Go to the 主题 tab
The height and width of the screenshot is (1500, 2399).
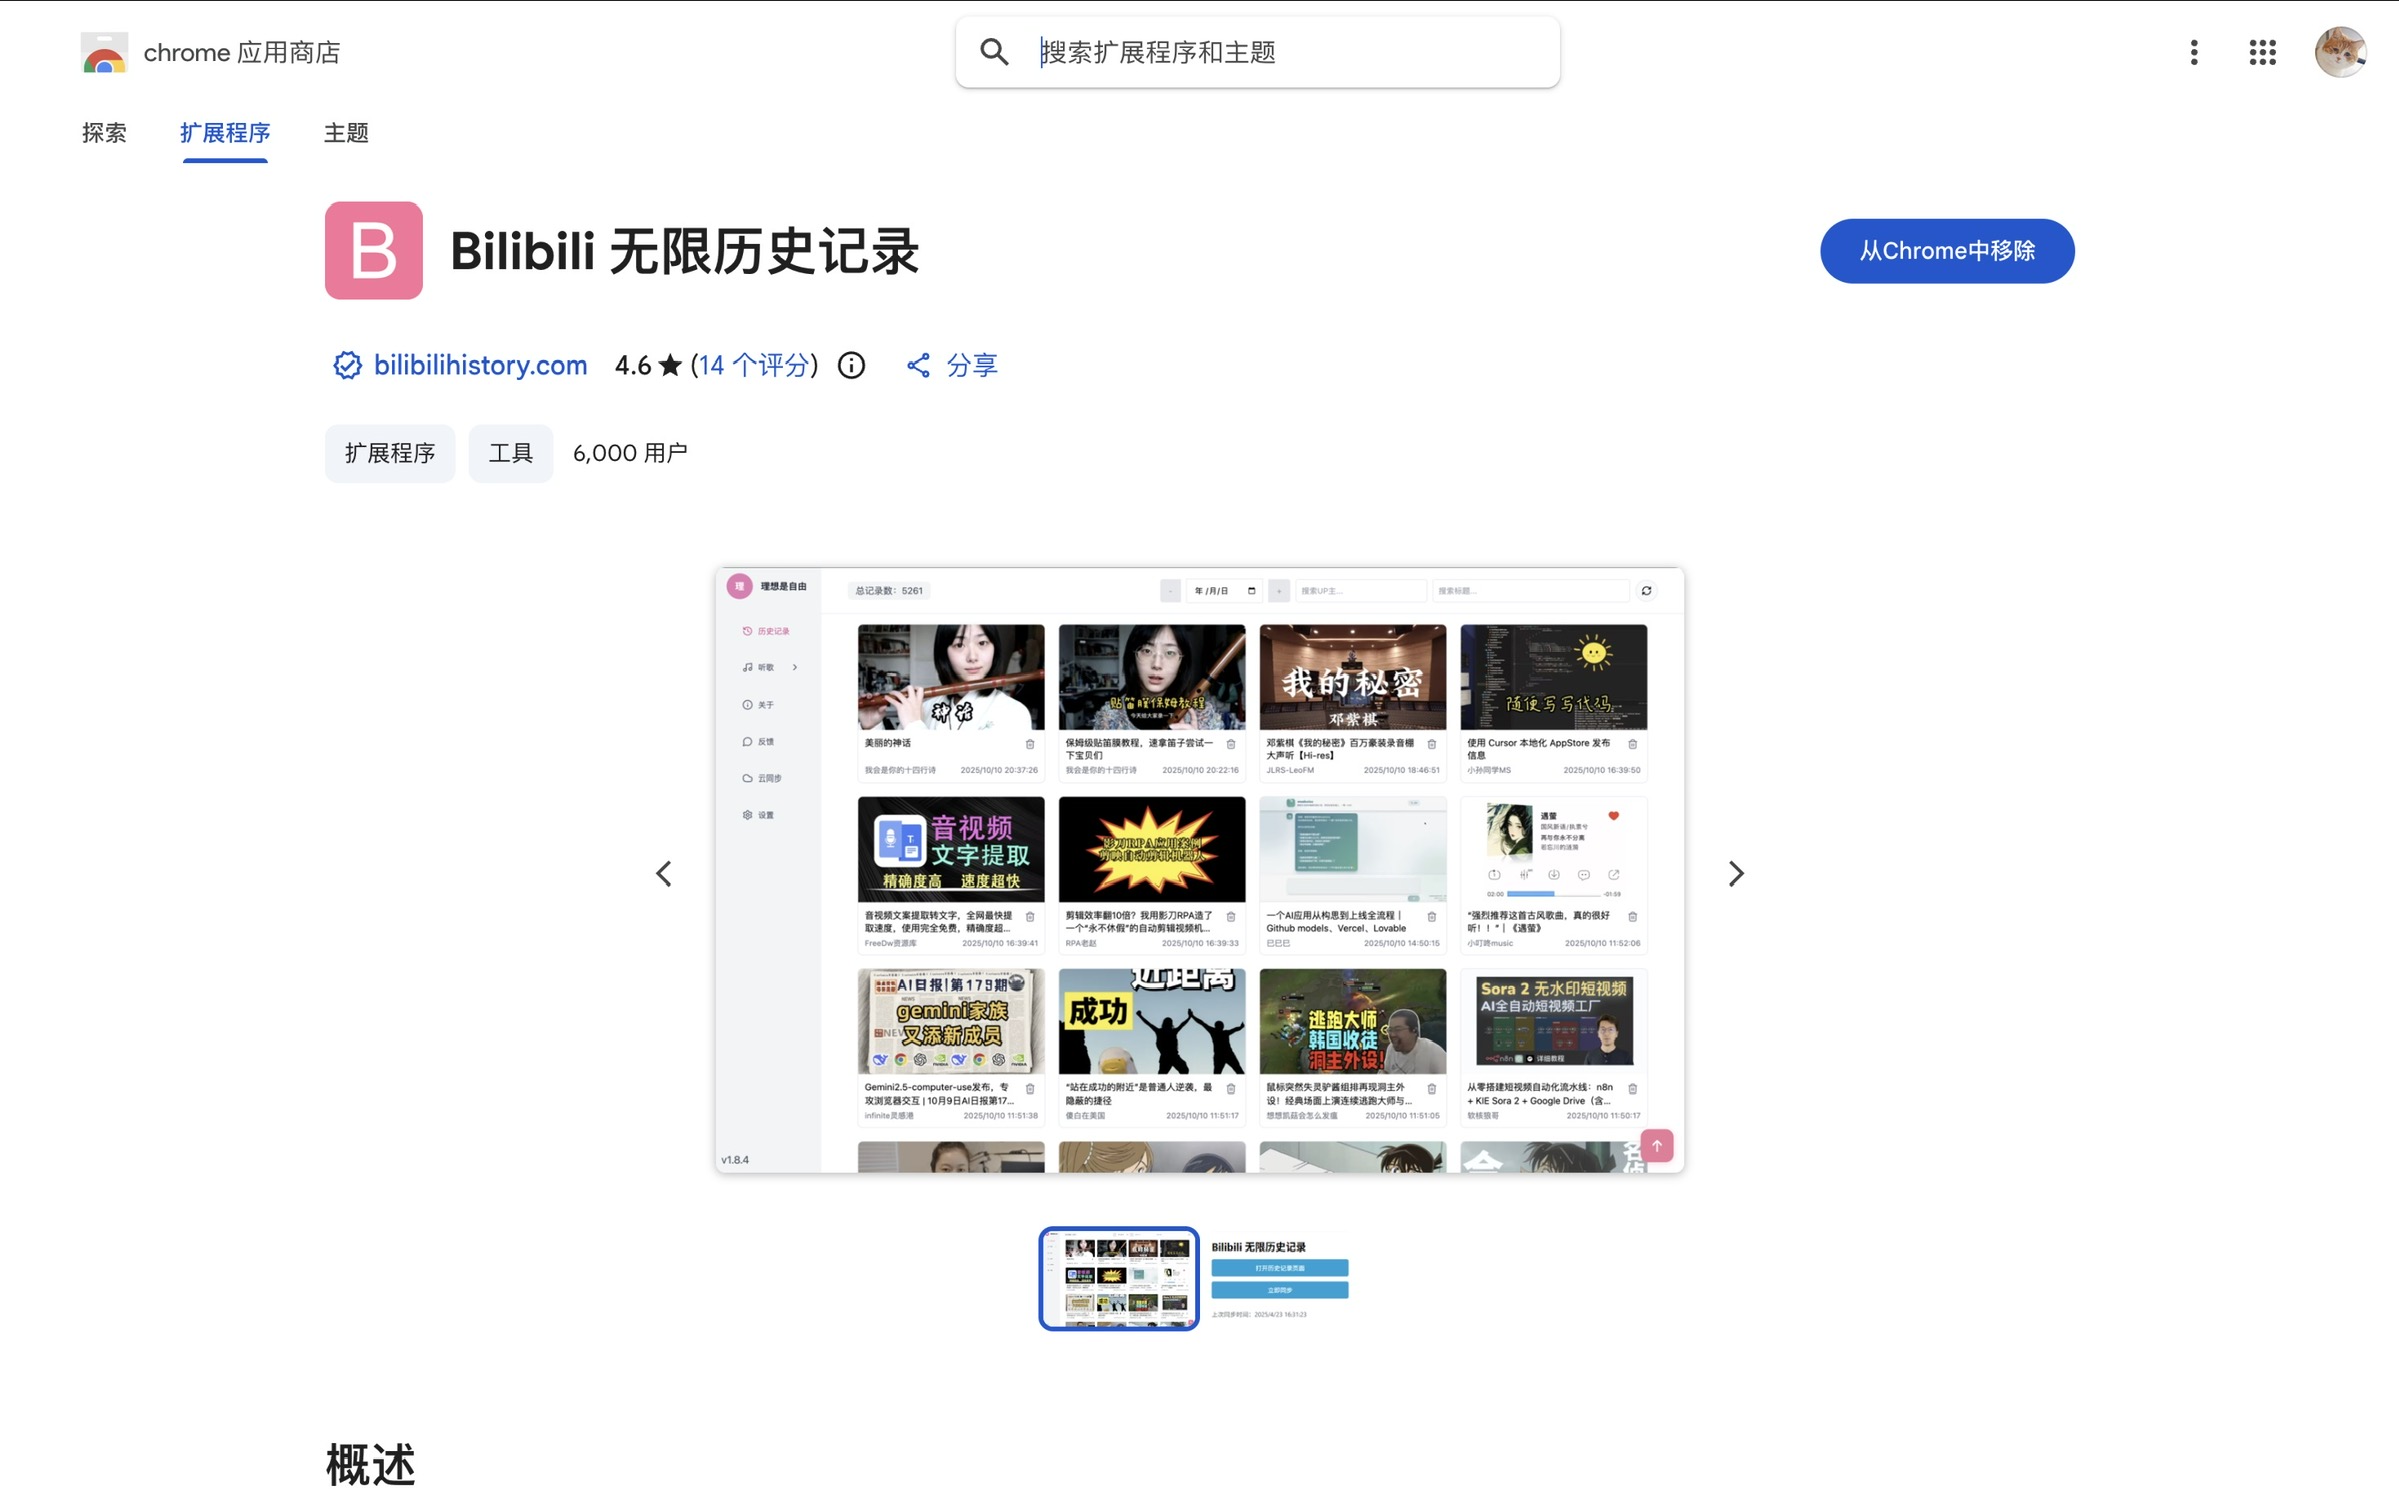click(346, 133)
